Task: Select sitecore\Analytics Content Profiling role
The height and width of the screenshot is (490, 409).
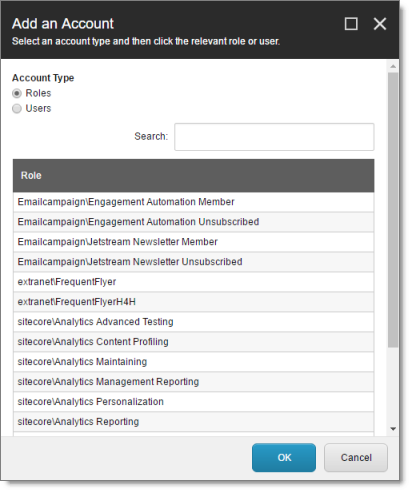Action: [193, 342]
